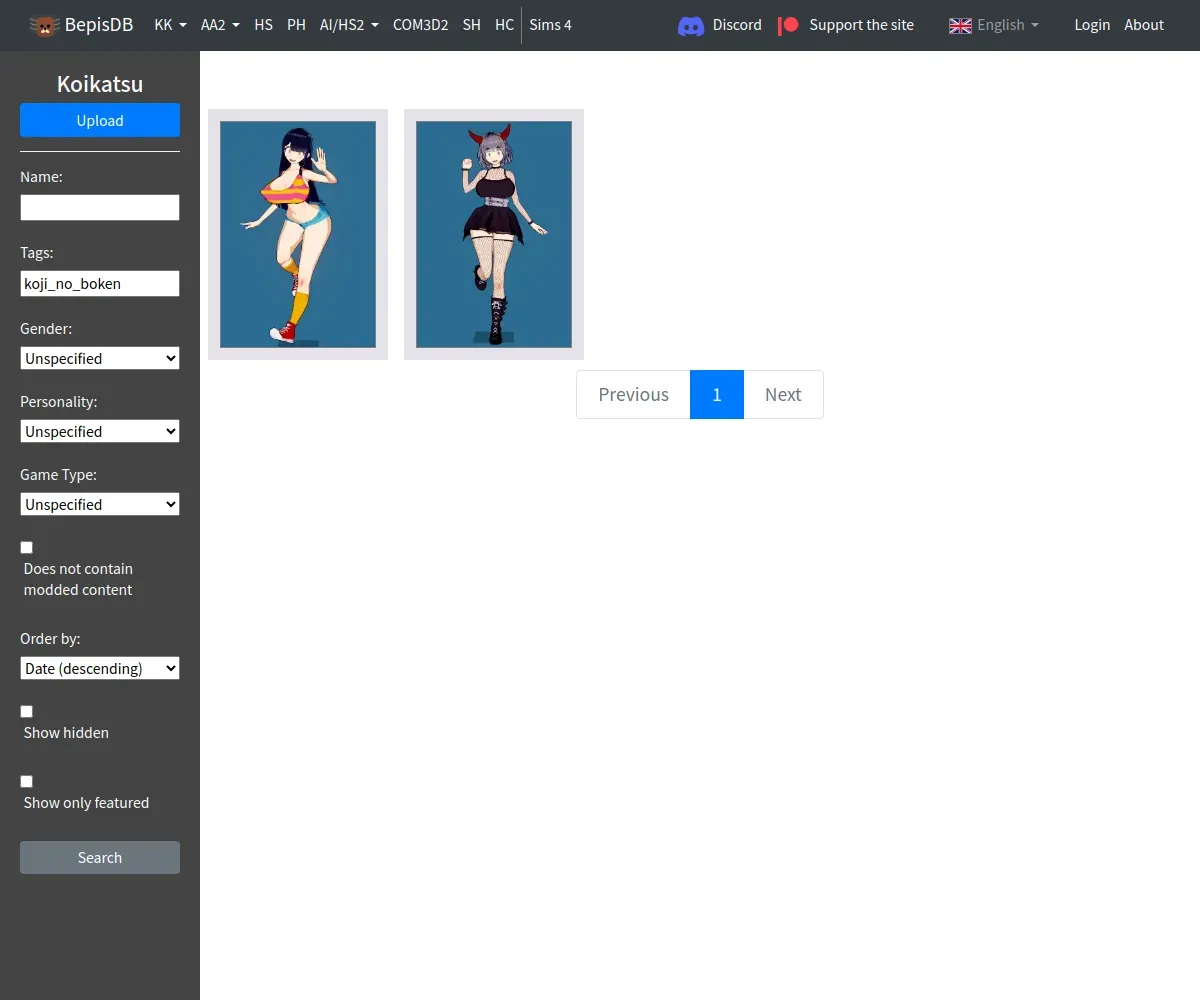Click the Koikatsu sidebar heading
The image size is (1200, 1000).
point(100,84)
